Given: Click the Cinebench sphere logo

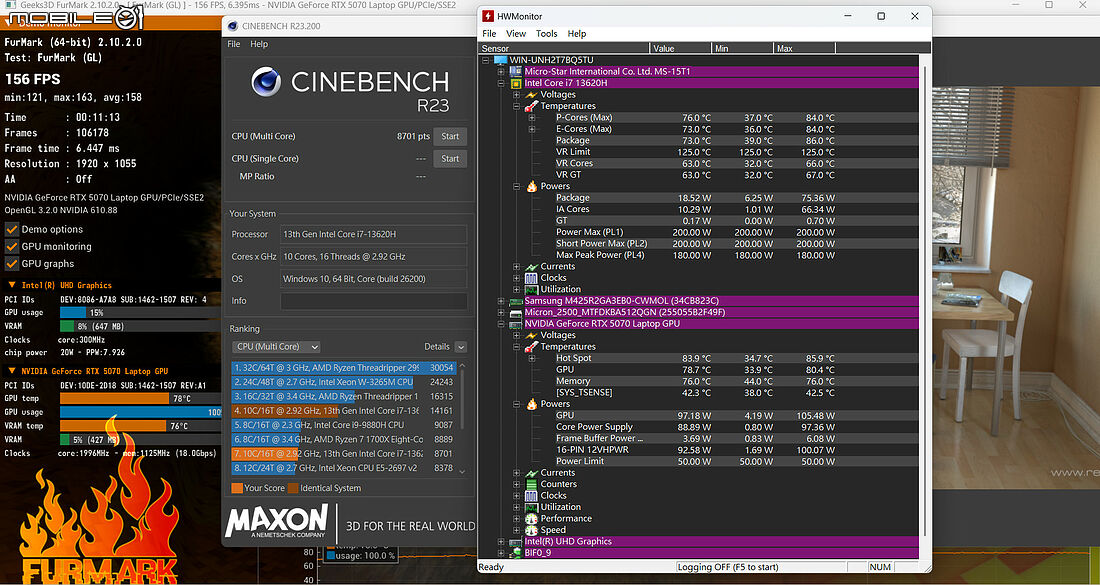Looking at the screenshot, I should click(267, 82).
